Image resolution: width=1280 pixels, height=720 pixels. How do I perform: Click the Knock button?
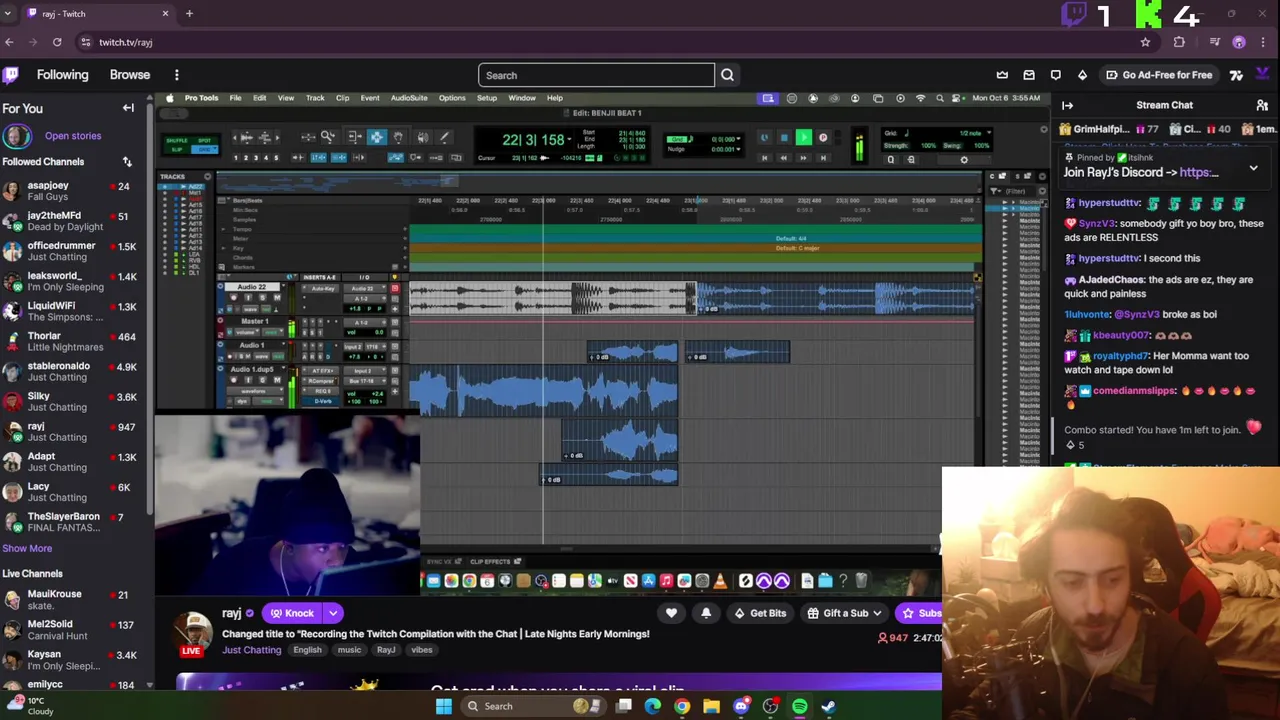(x=292, y=613)
